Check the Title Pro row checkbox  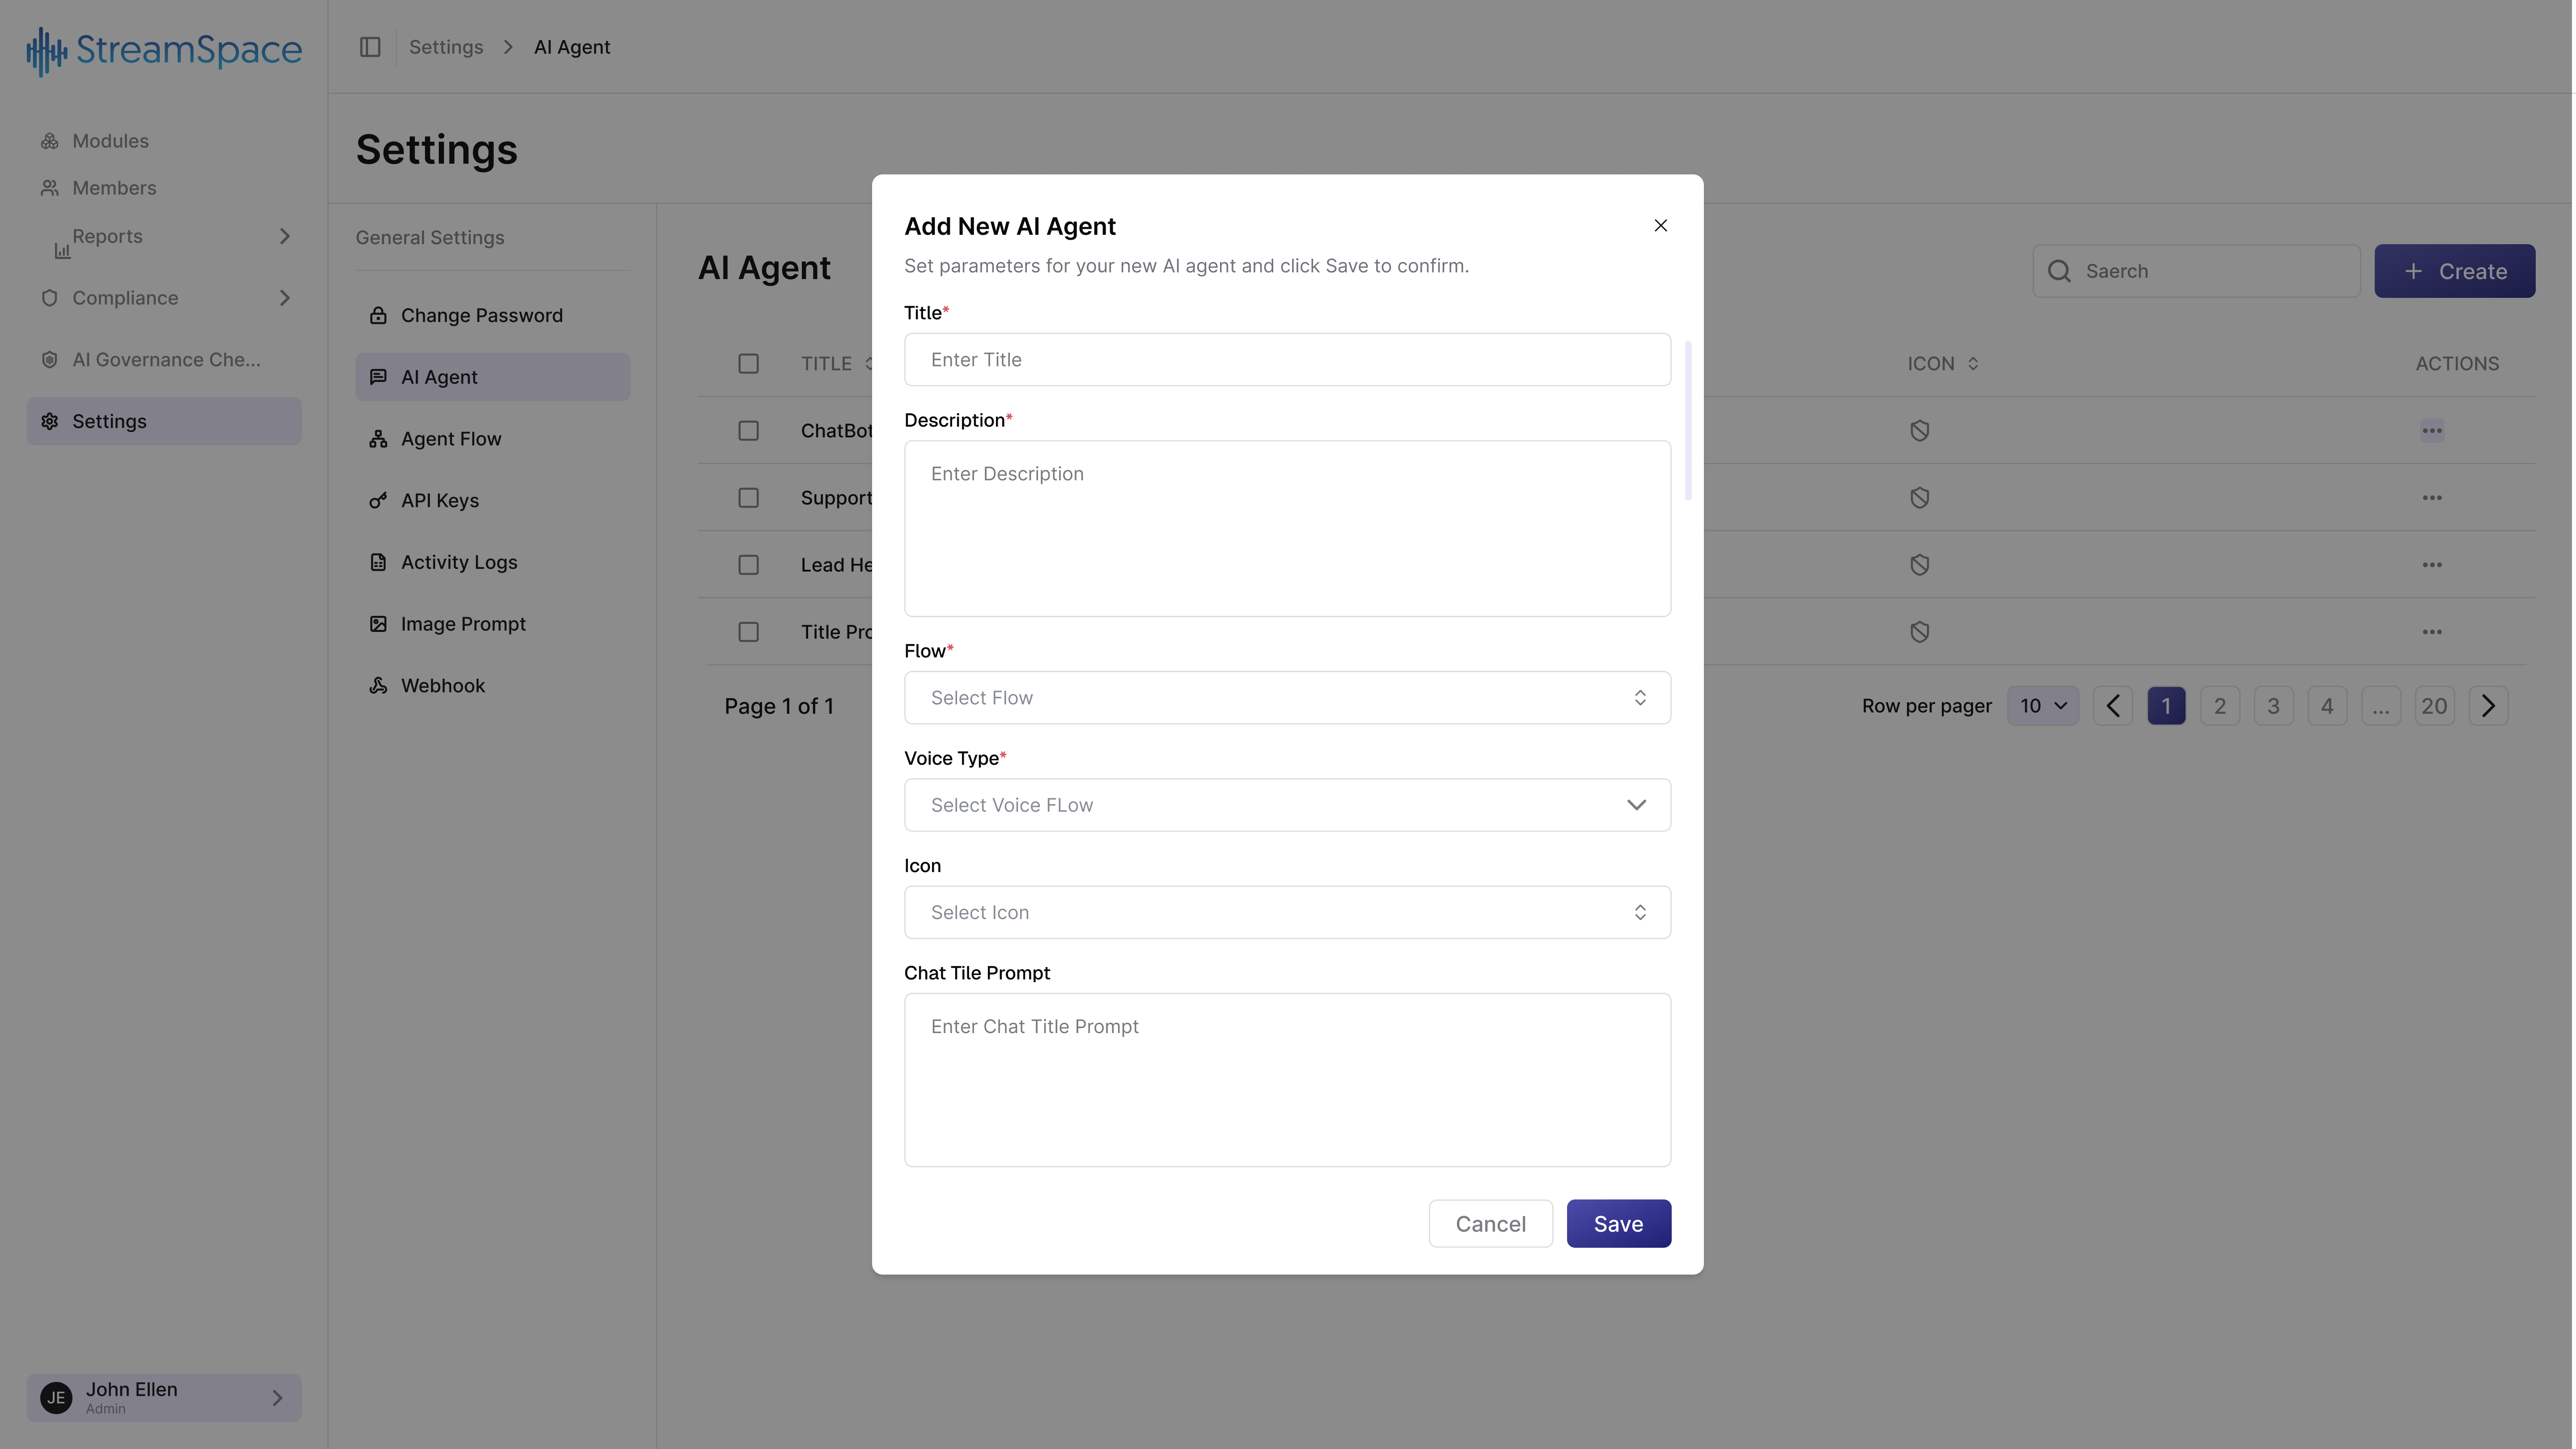748,632
